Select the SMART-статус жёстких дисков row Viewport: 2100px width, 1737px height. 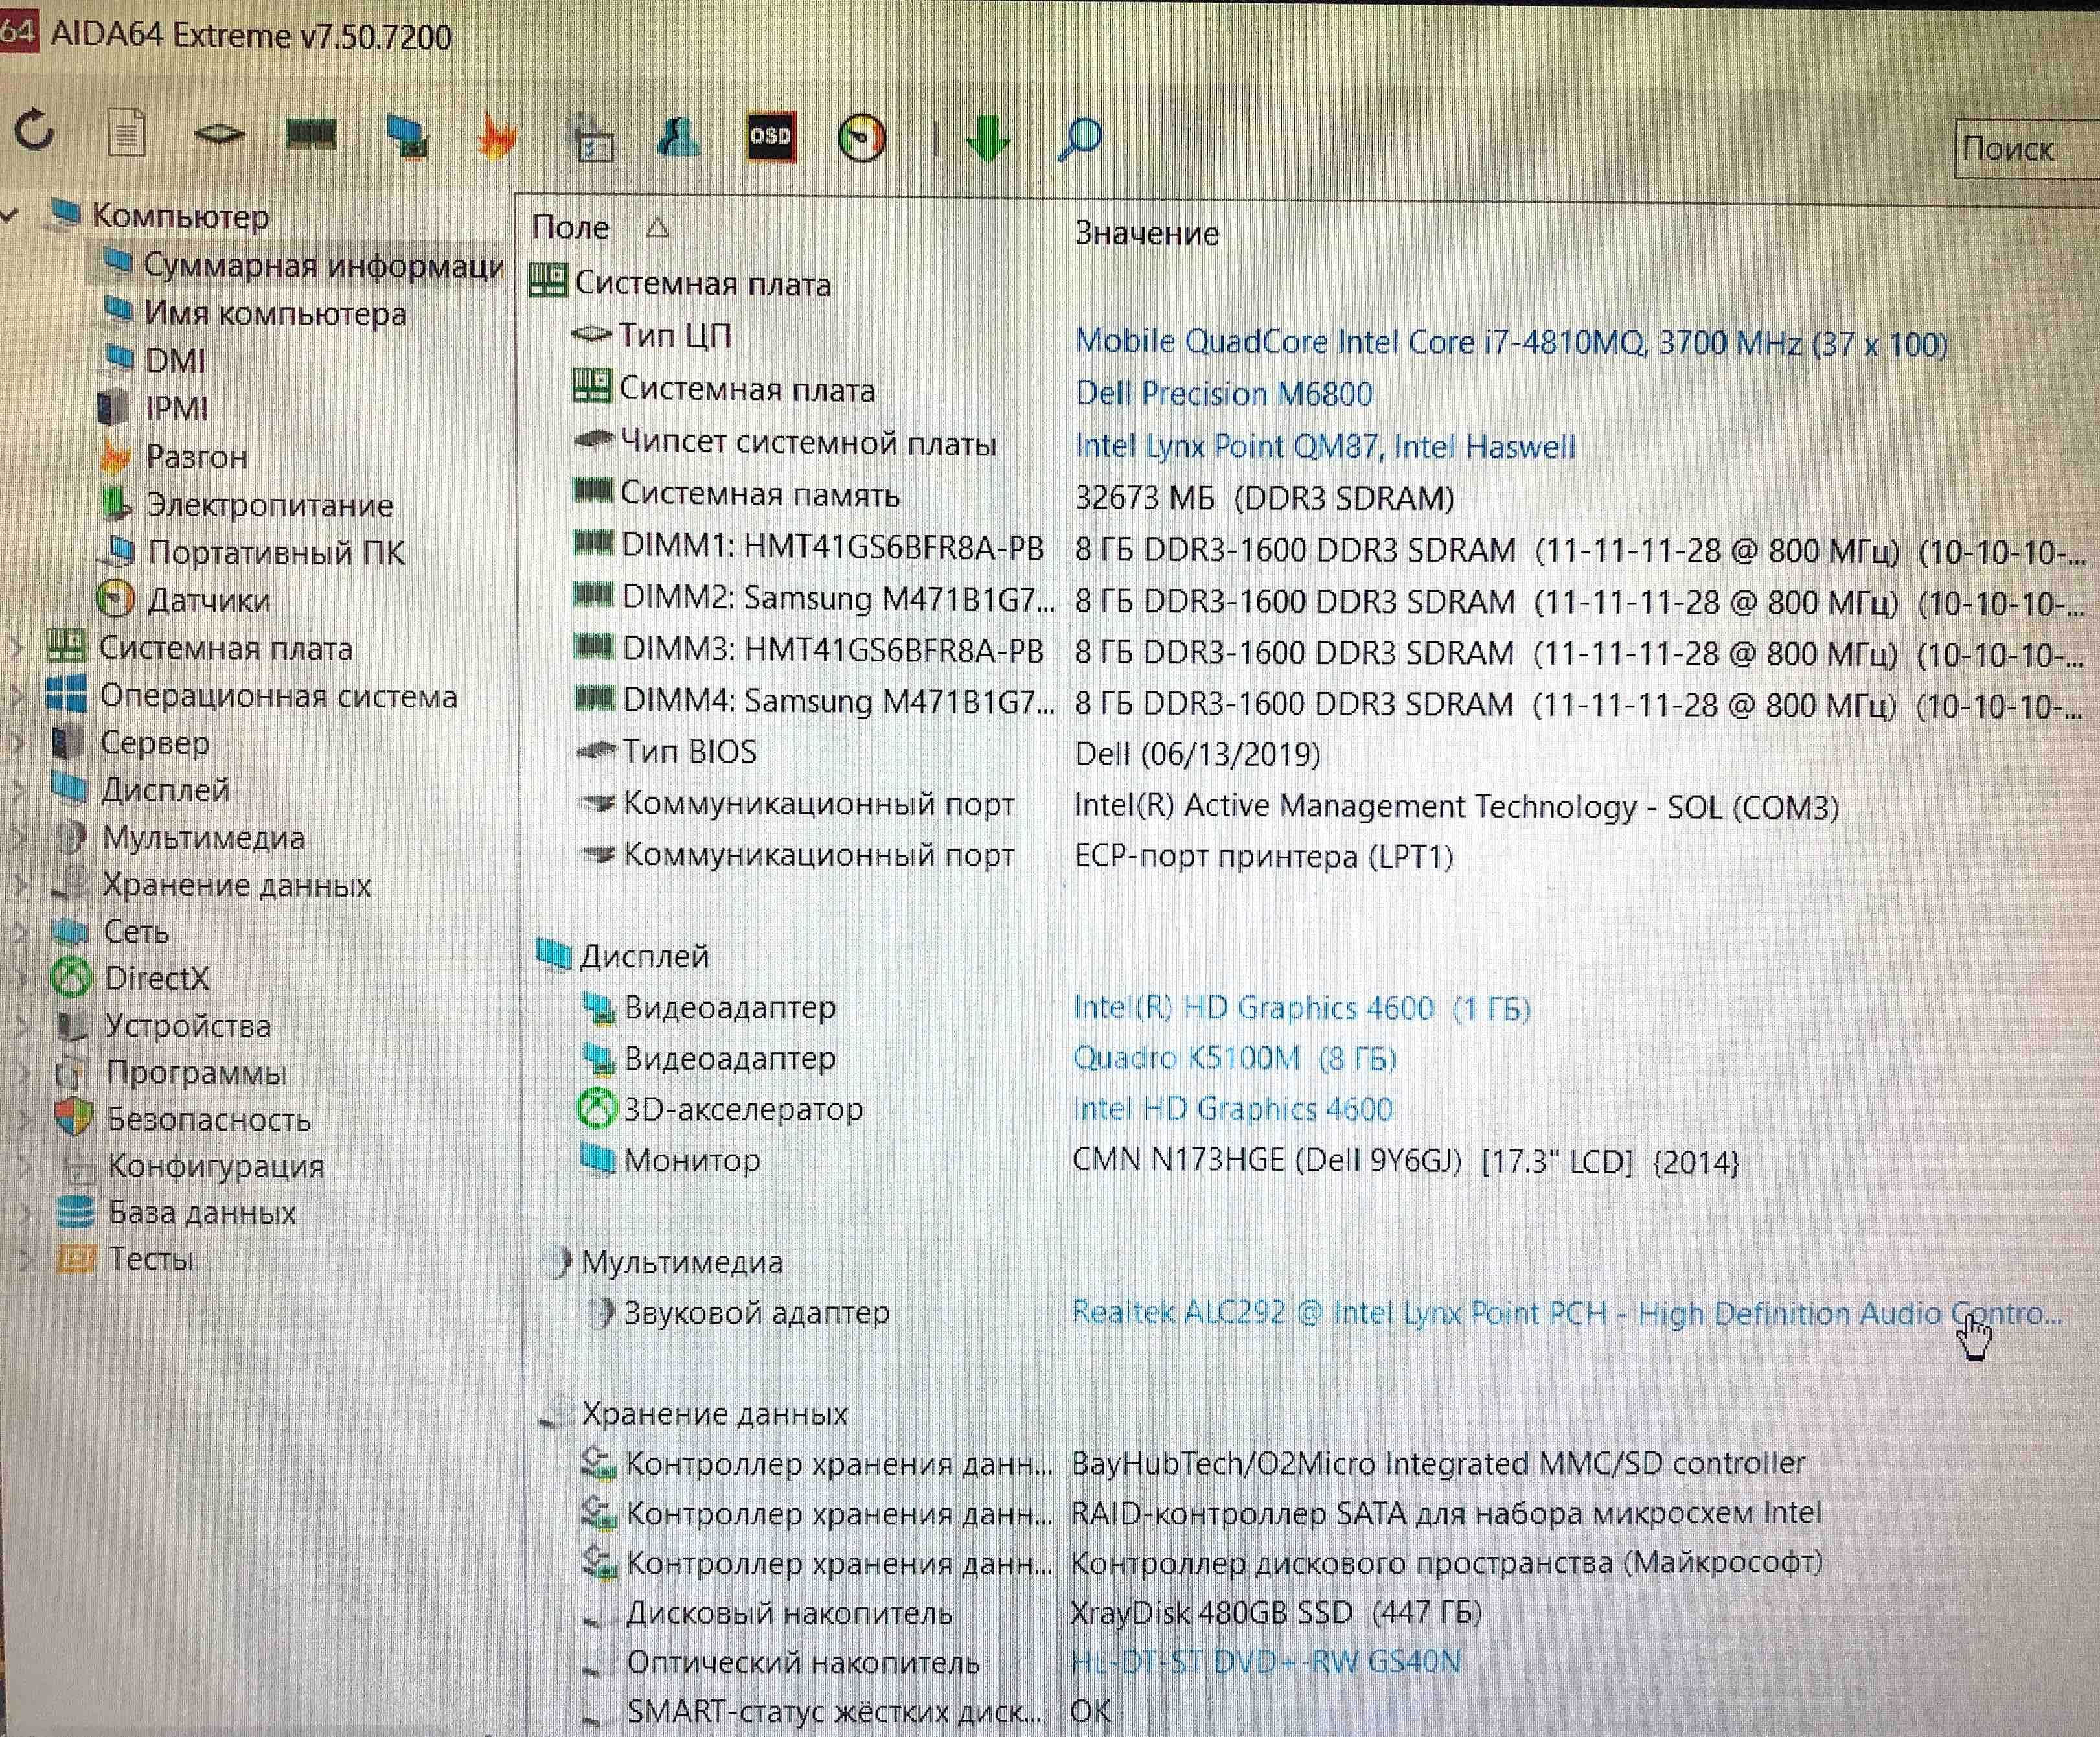pos(846,1712)
